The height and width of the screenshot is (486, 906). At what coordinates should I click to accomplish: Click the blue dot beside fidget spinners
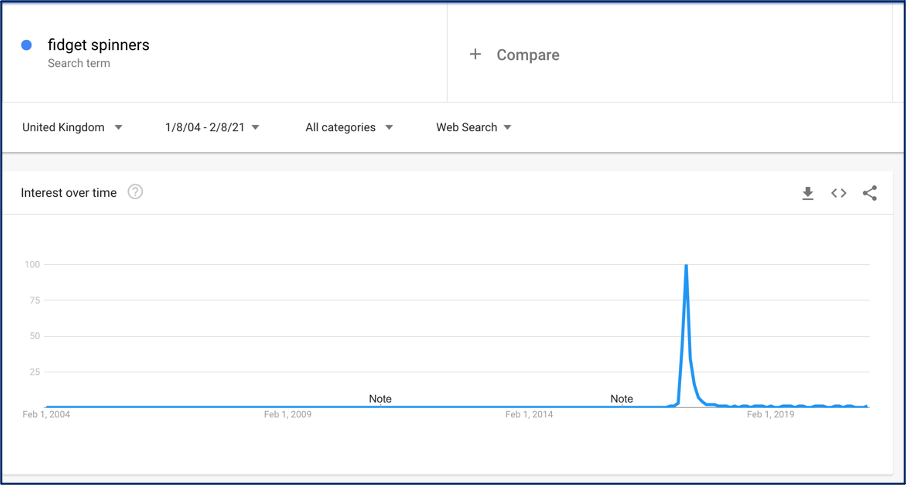[27, 45]
